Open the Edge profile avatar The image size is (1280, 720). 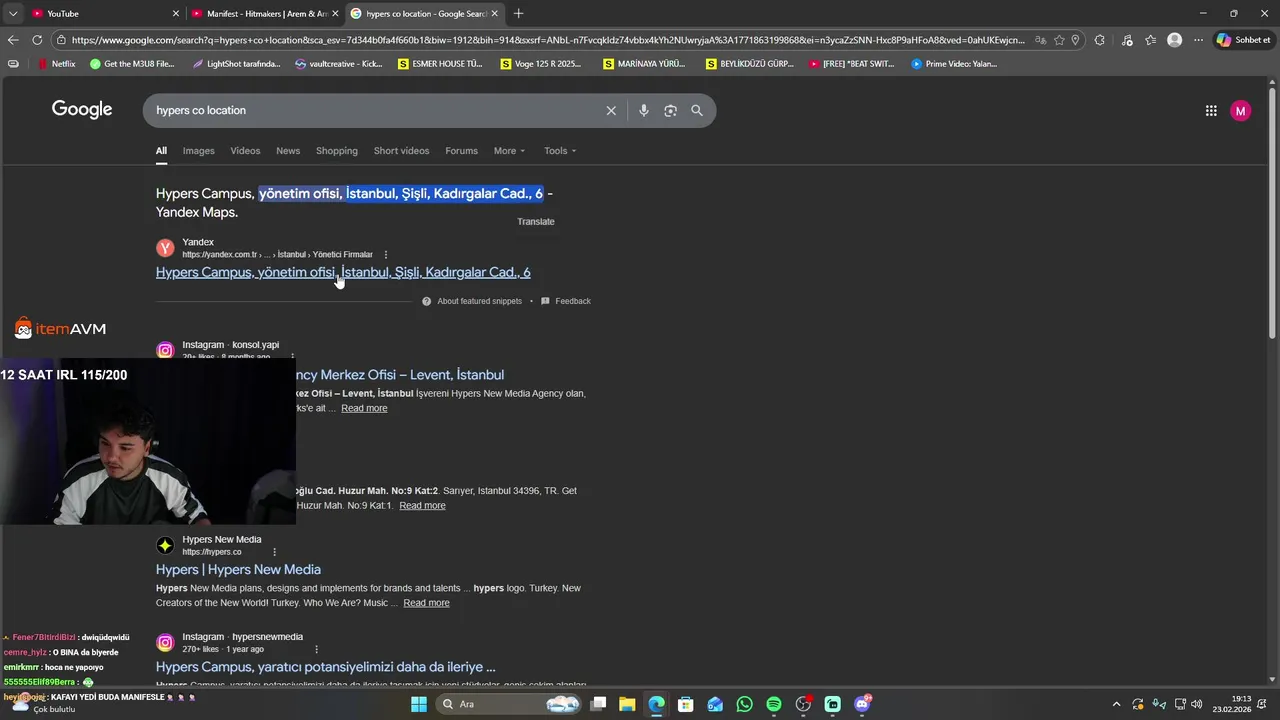tap(1174, 40)
